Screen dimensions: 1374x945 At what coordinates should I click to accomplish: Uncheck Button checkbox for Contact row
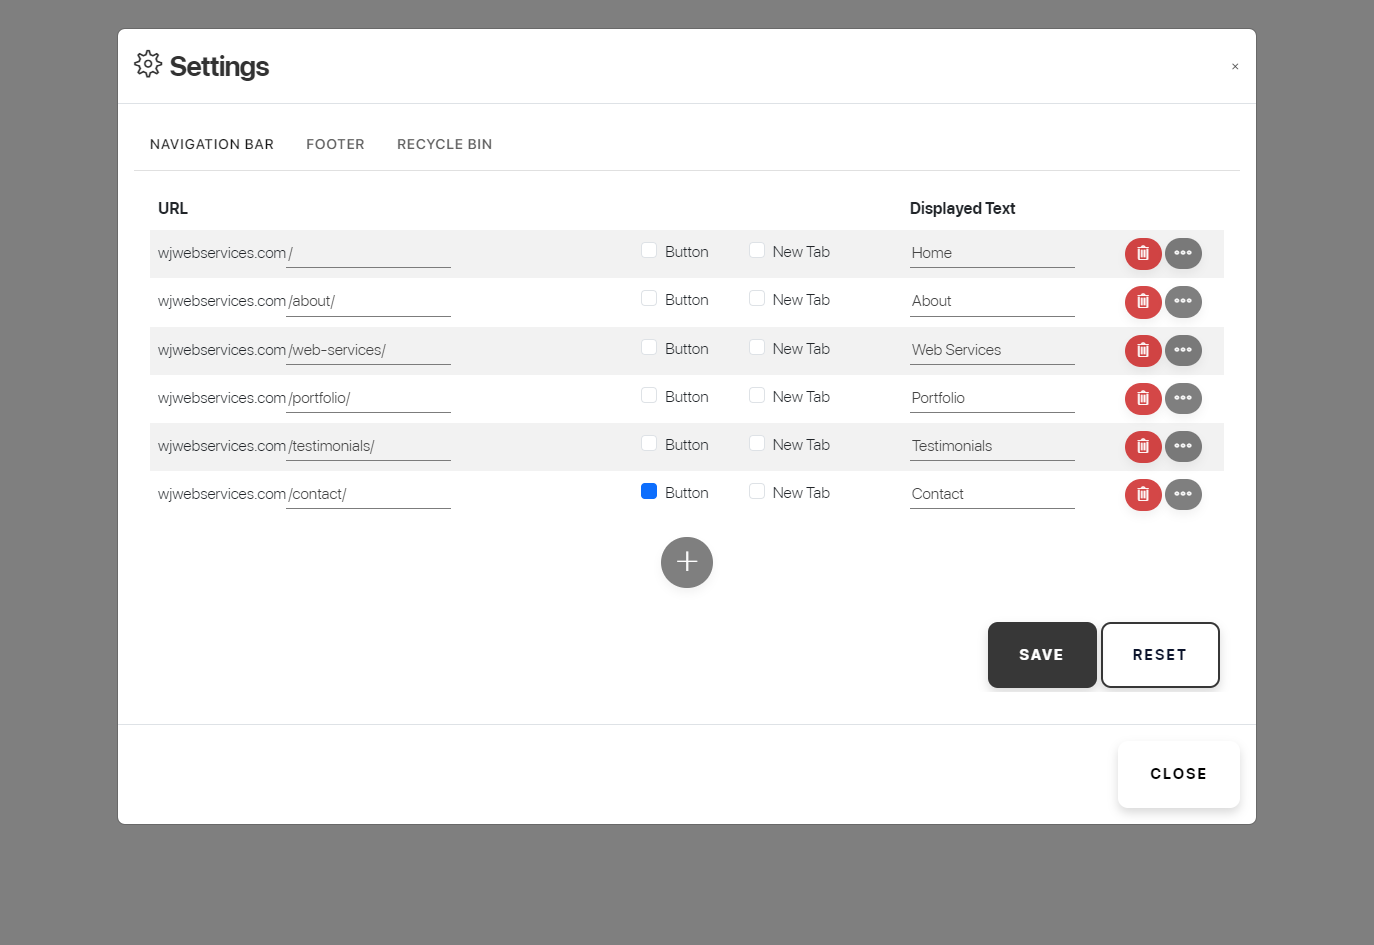point(649,492)
